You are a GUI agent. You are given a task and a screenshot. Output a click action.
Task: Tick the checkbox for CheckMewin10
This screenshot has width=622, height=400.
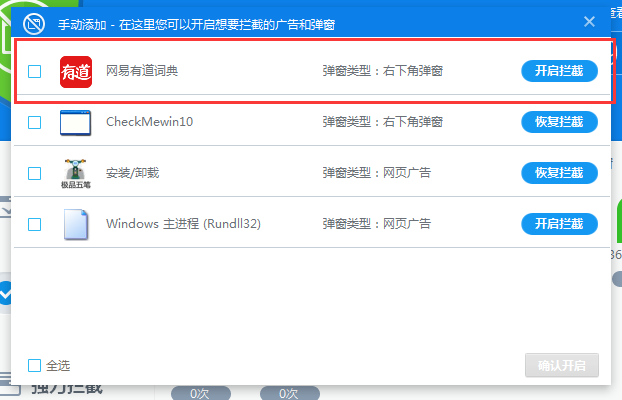35,122
